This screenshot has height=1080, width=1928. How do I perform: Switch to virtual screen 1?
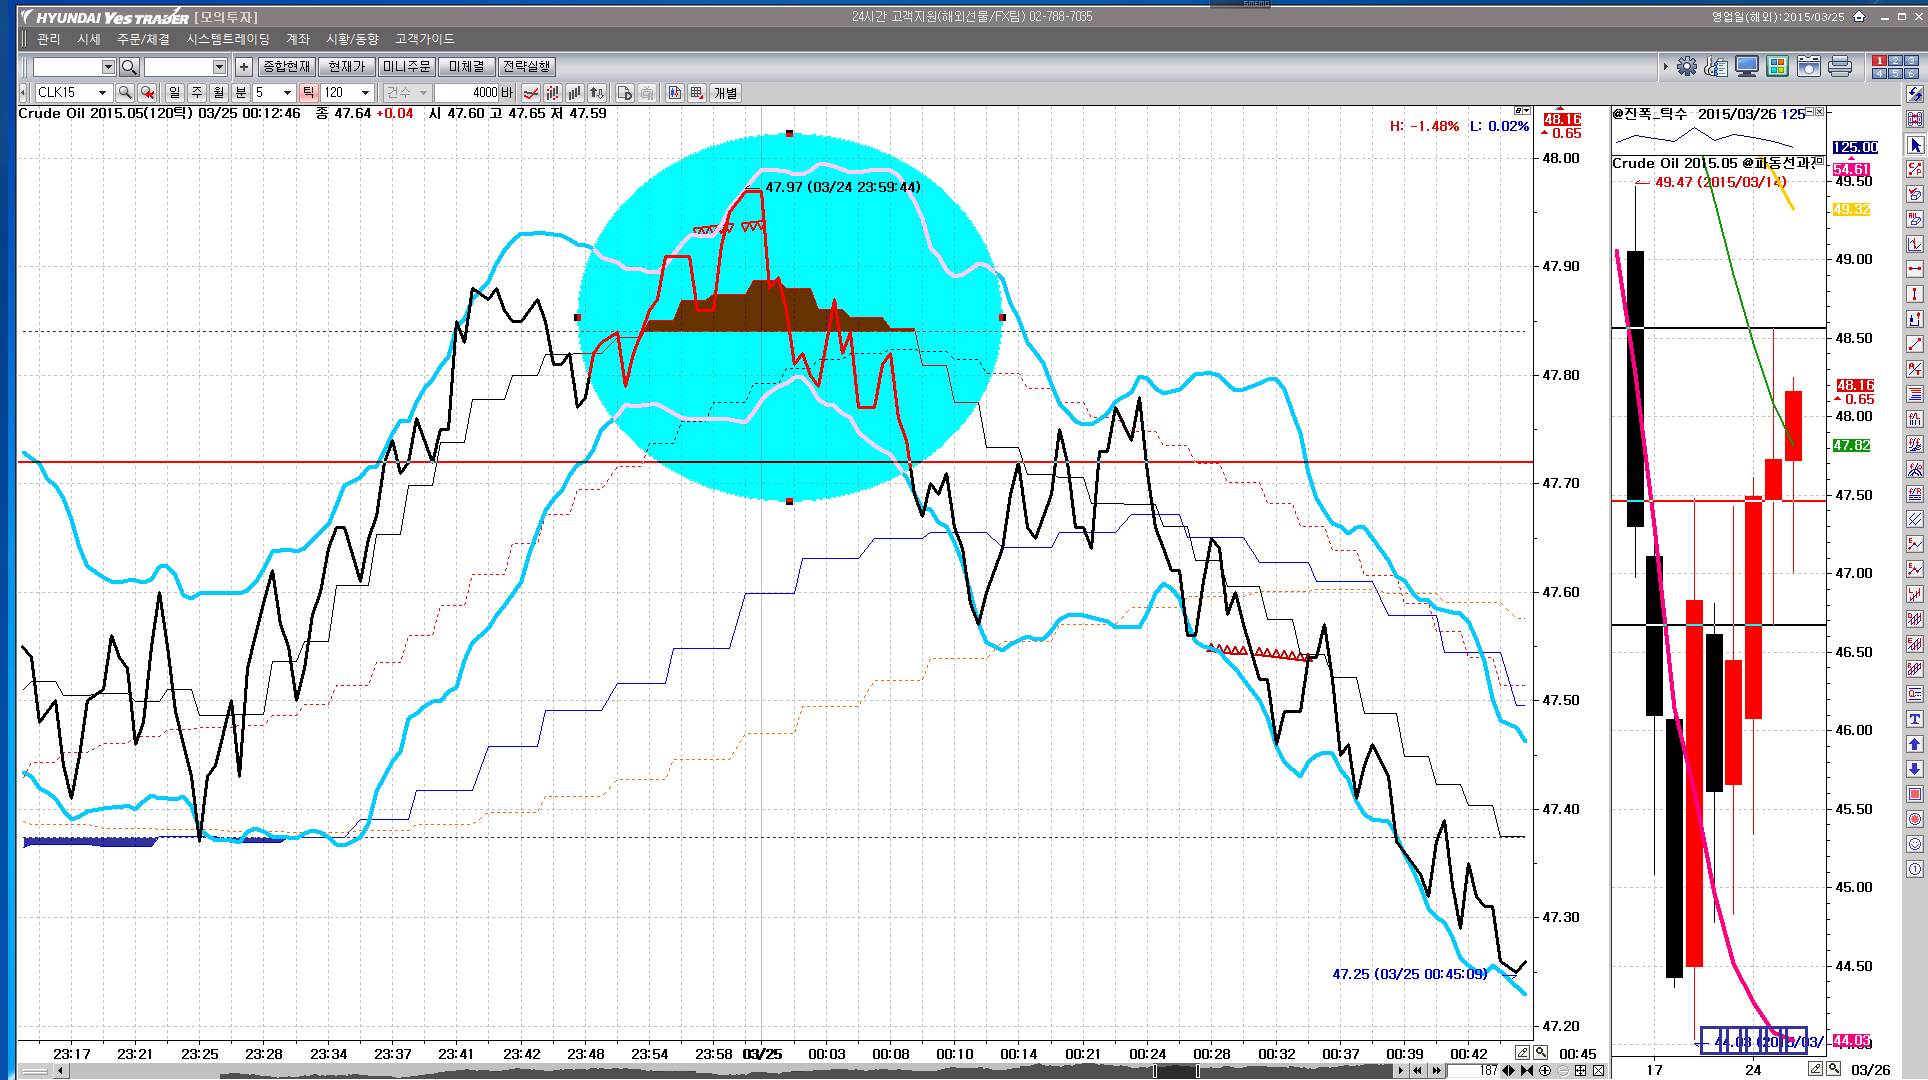[x=1880, y=61]
